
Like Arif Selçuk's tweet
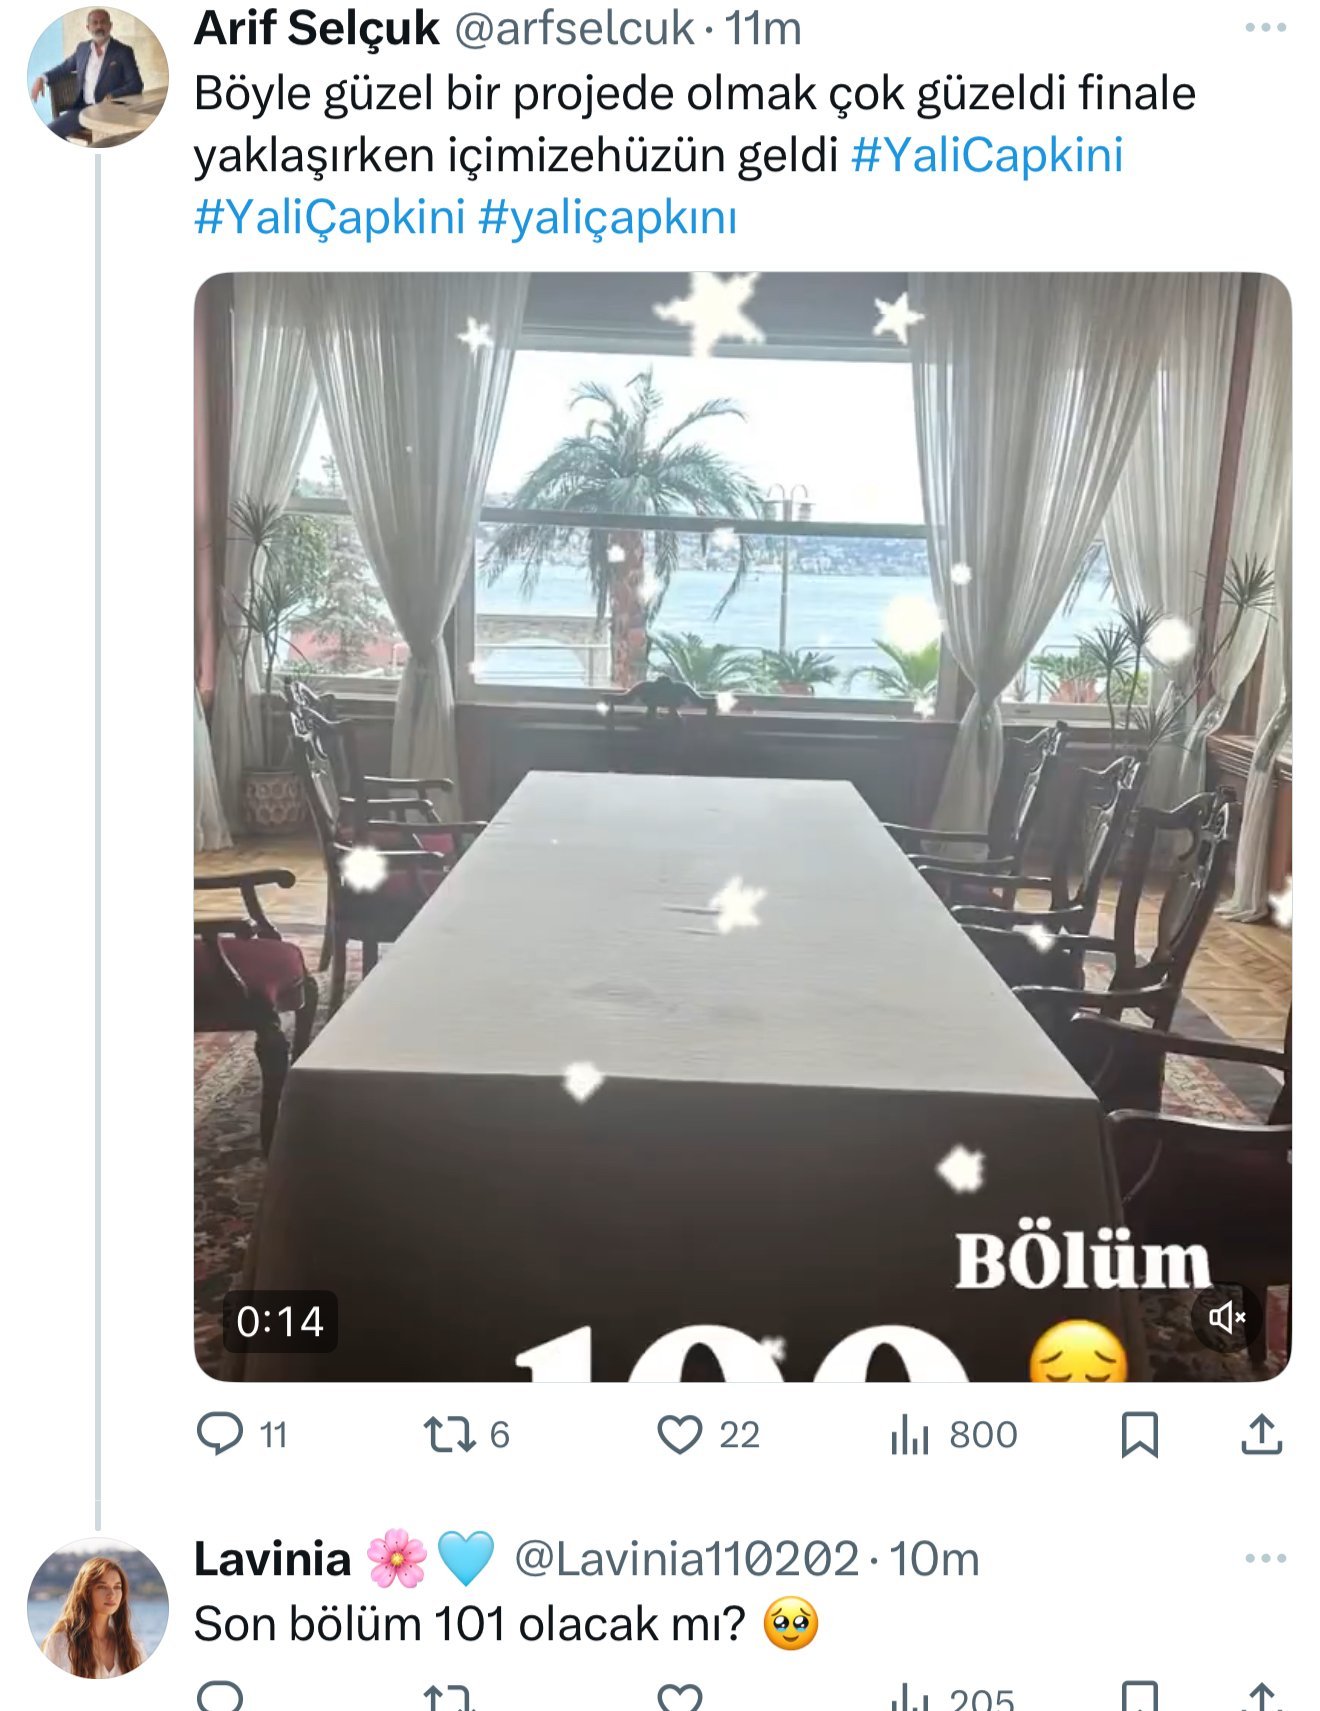click(679, 1434)
